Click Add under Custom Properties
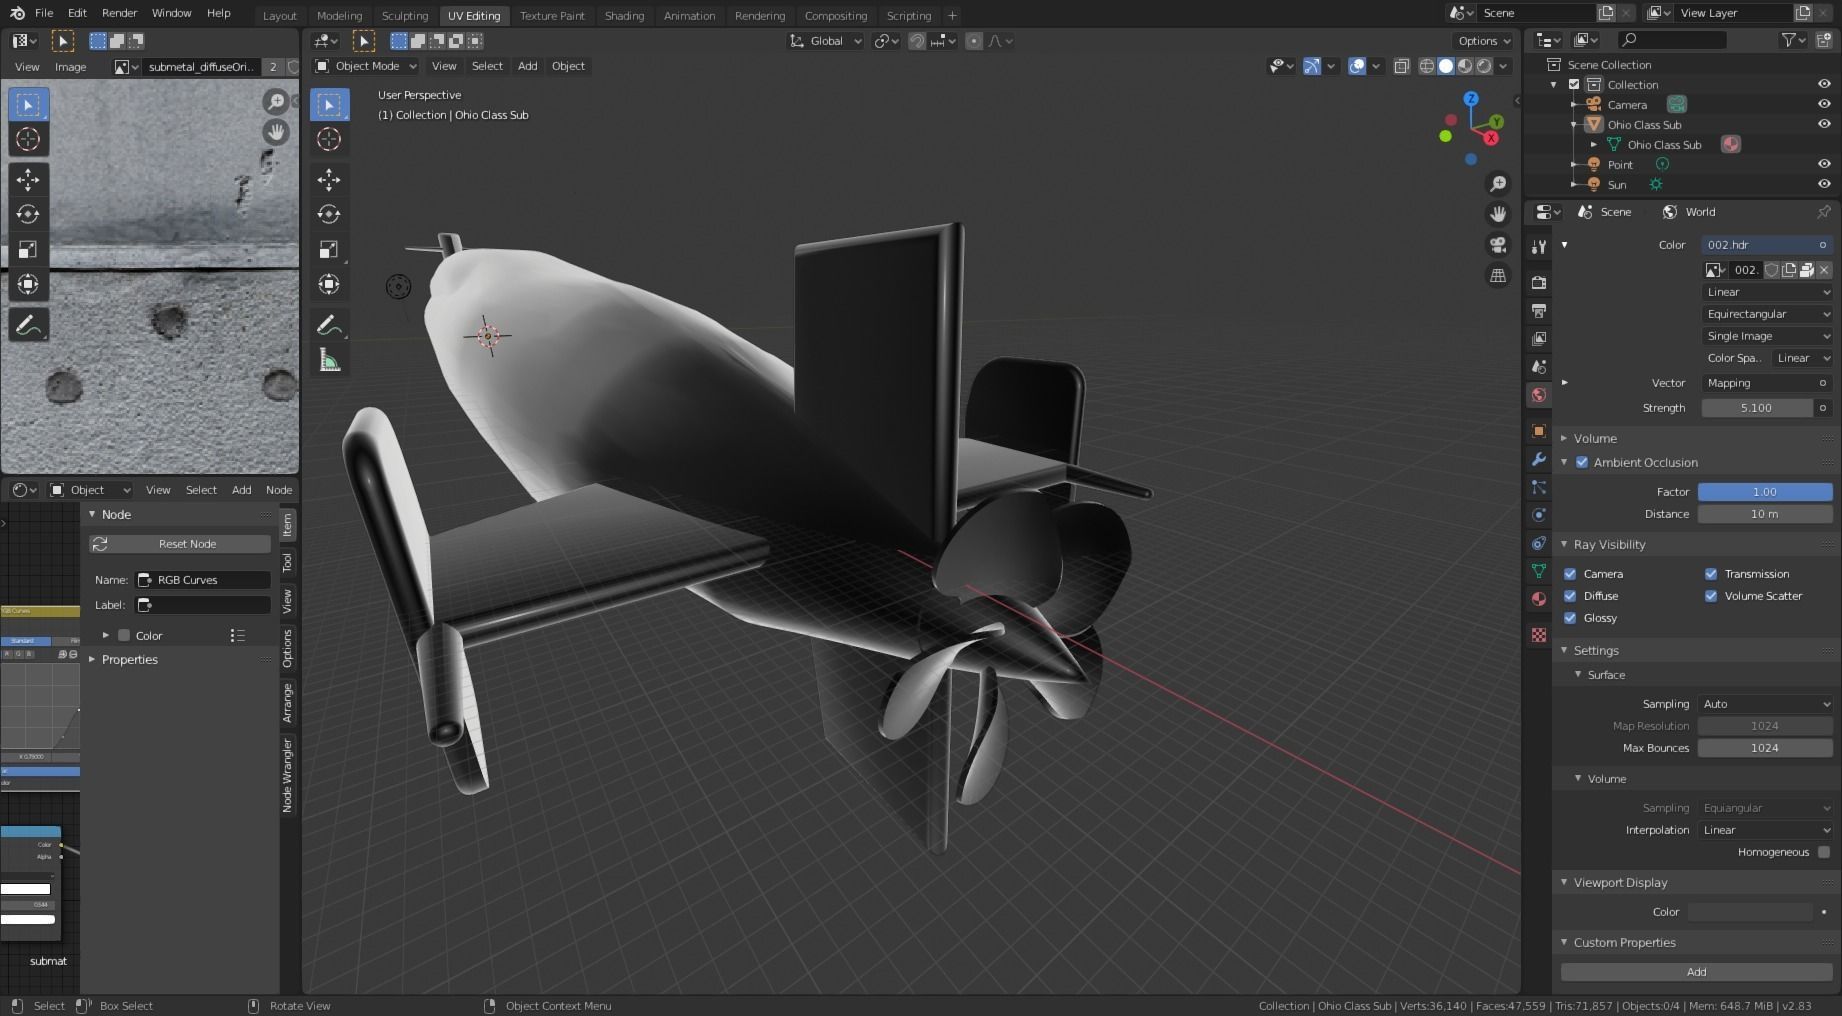The height and width of the screenshot is (1016, 1842). coord(1696,972)
